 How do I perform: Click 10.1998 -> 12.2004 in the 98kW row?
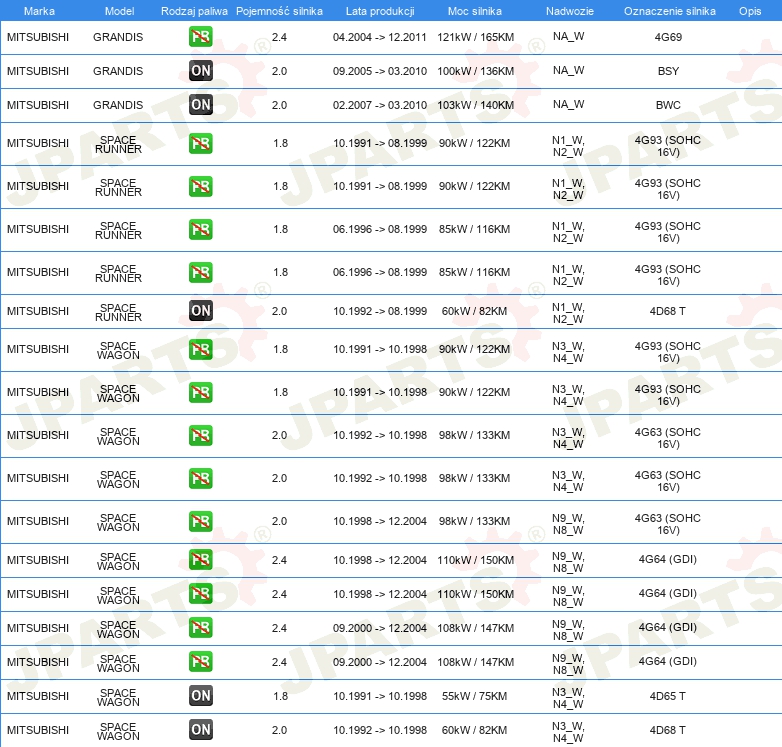380,521
